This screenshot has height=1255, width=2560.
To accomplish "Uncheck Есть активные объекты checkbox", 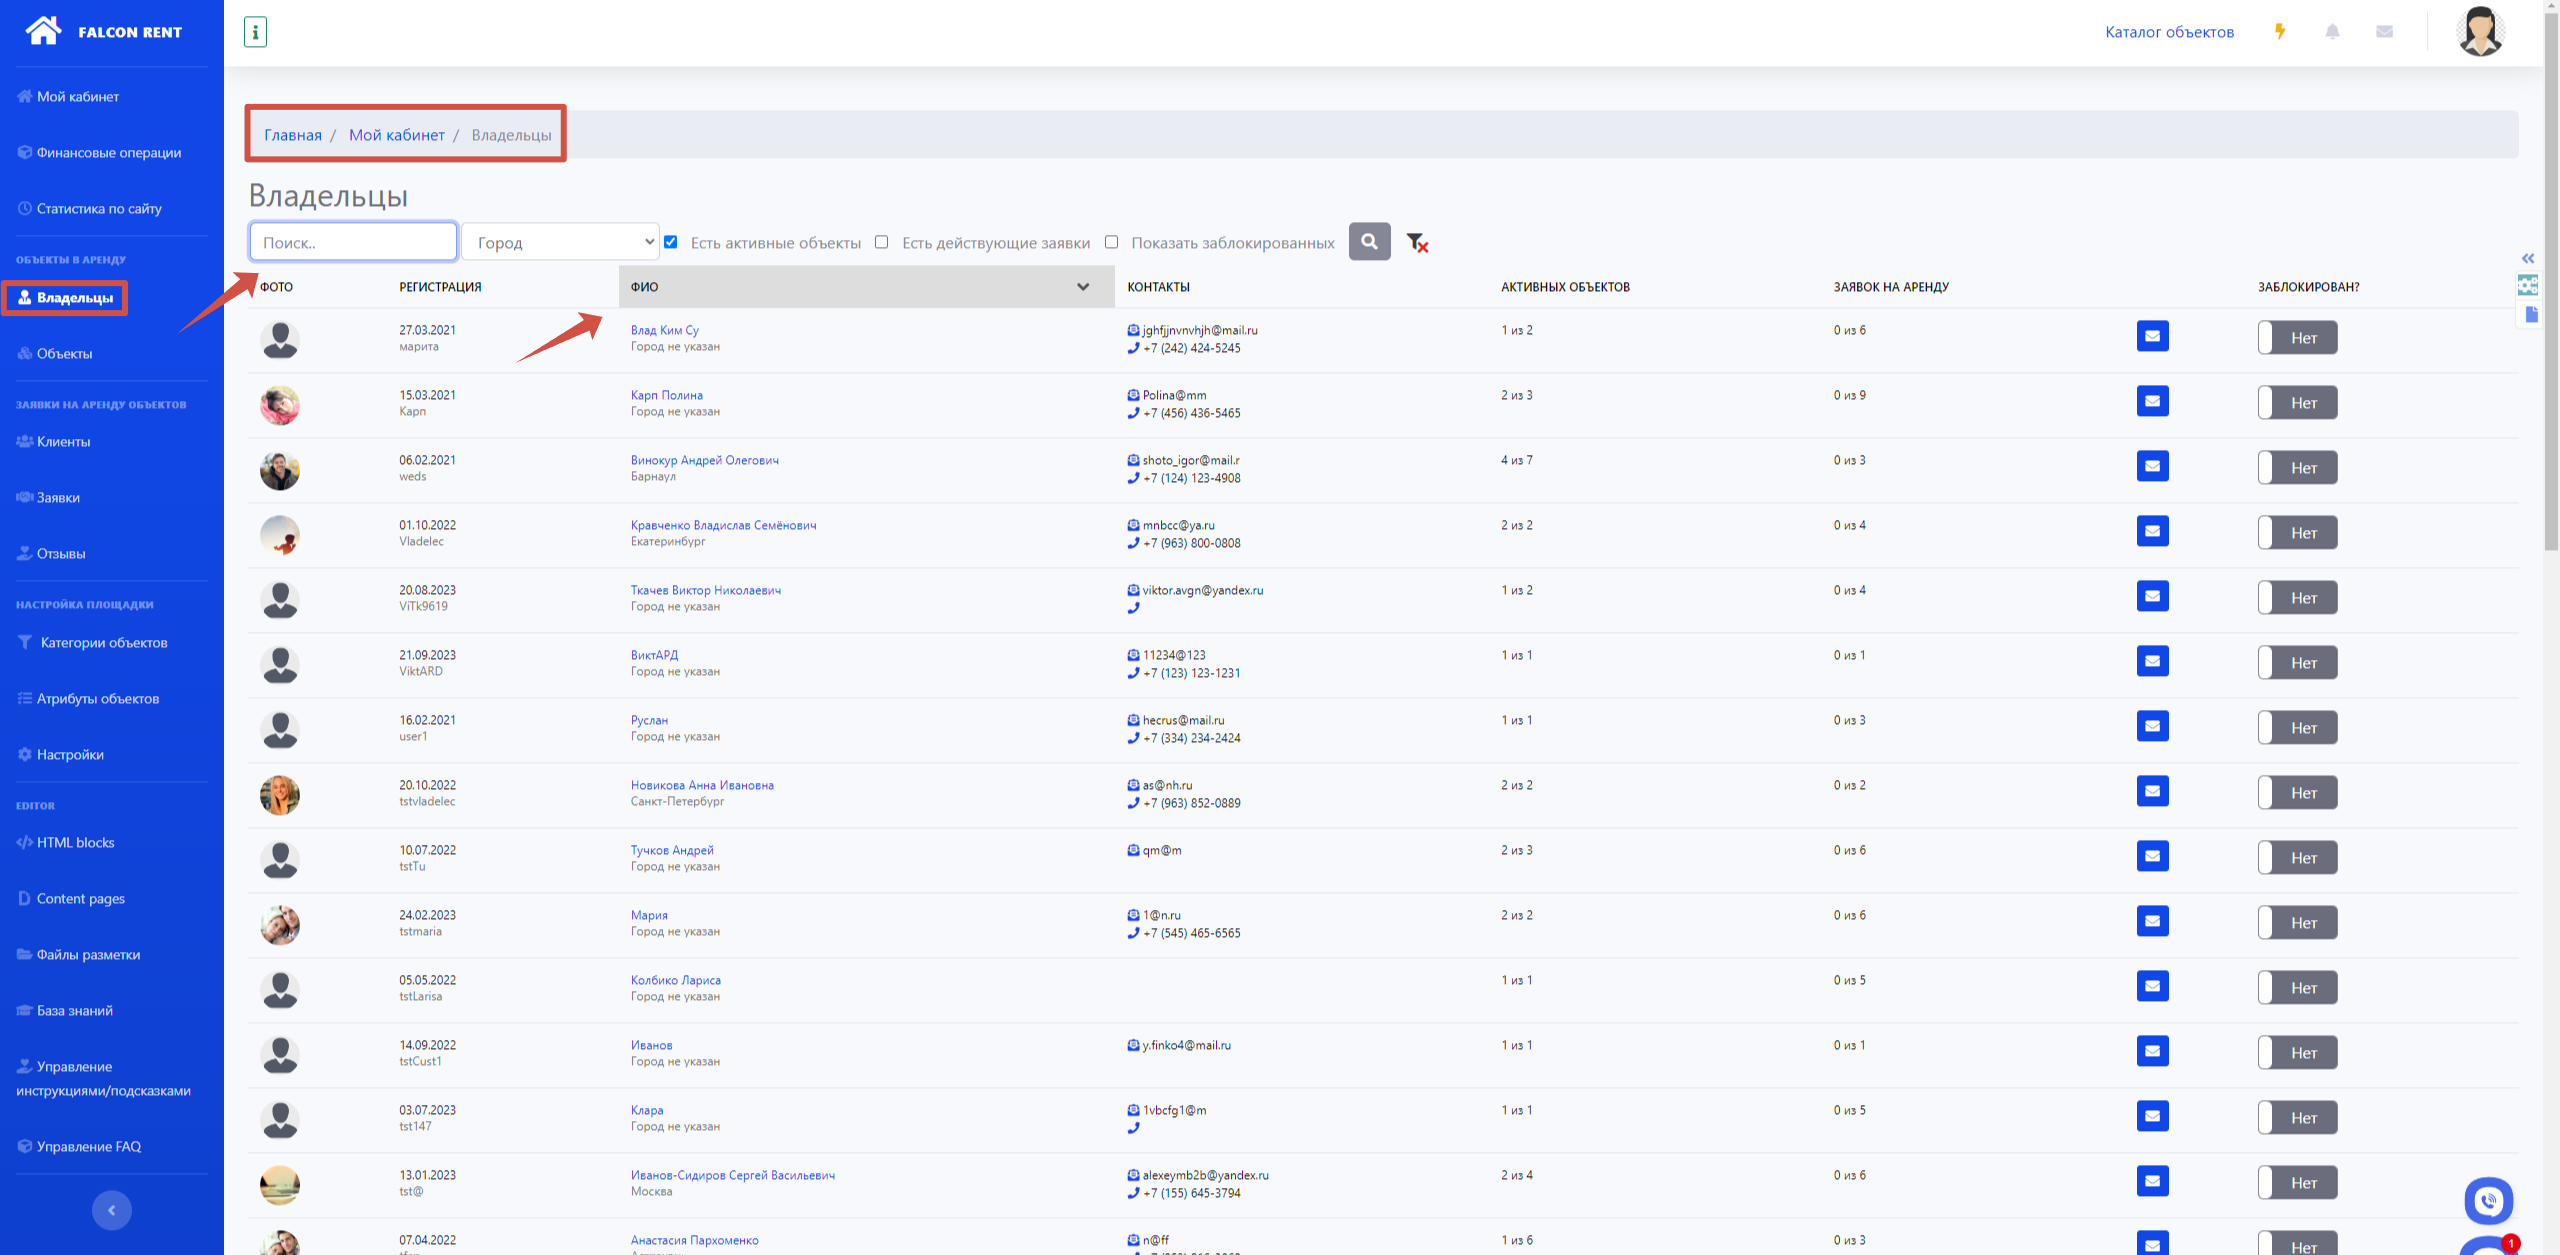I will tap(671, 242).
